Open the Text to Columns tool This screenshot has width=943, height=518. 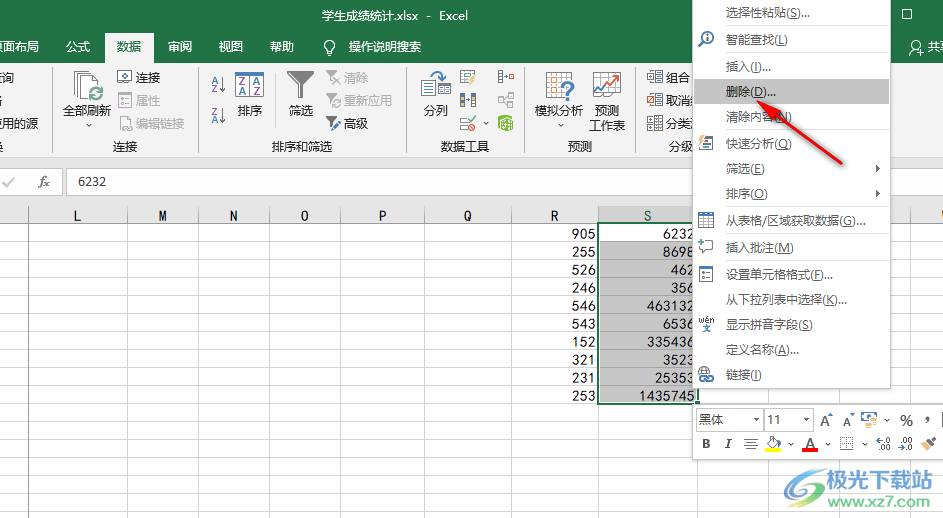coord(436,85)
